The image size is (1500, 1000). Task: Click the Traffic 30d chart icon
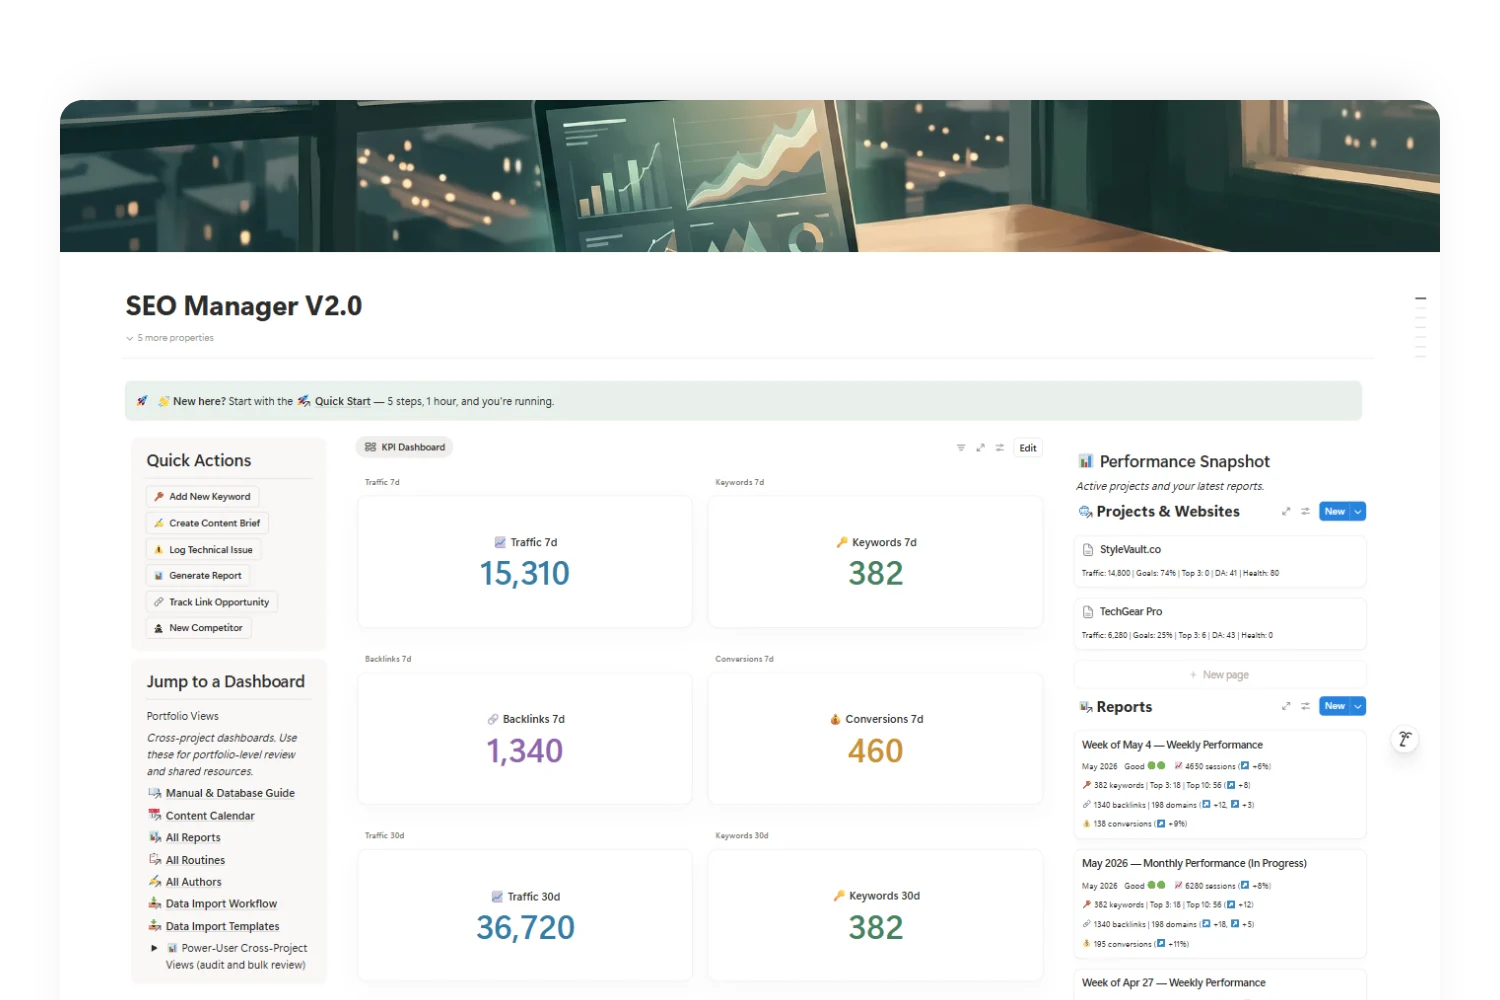tap(497, 896)
